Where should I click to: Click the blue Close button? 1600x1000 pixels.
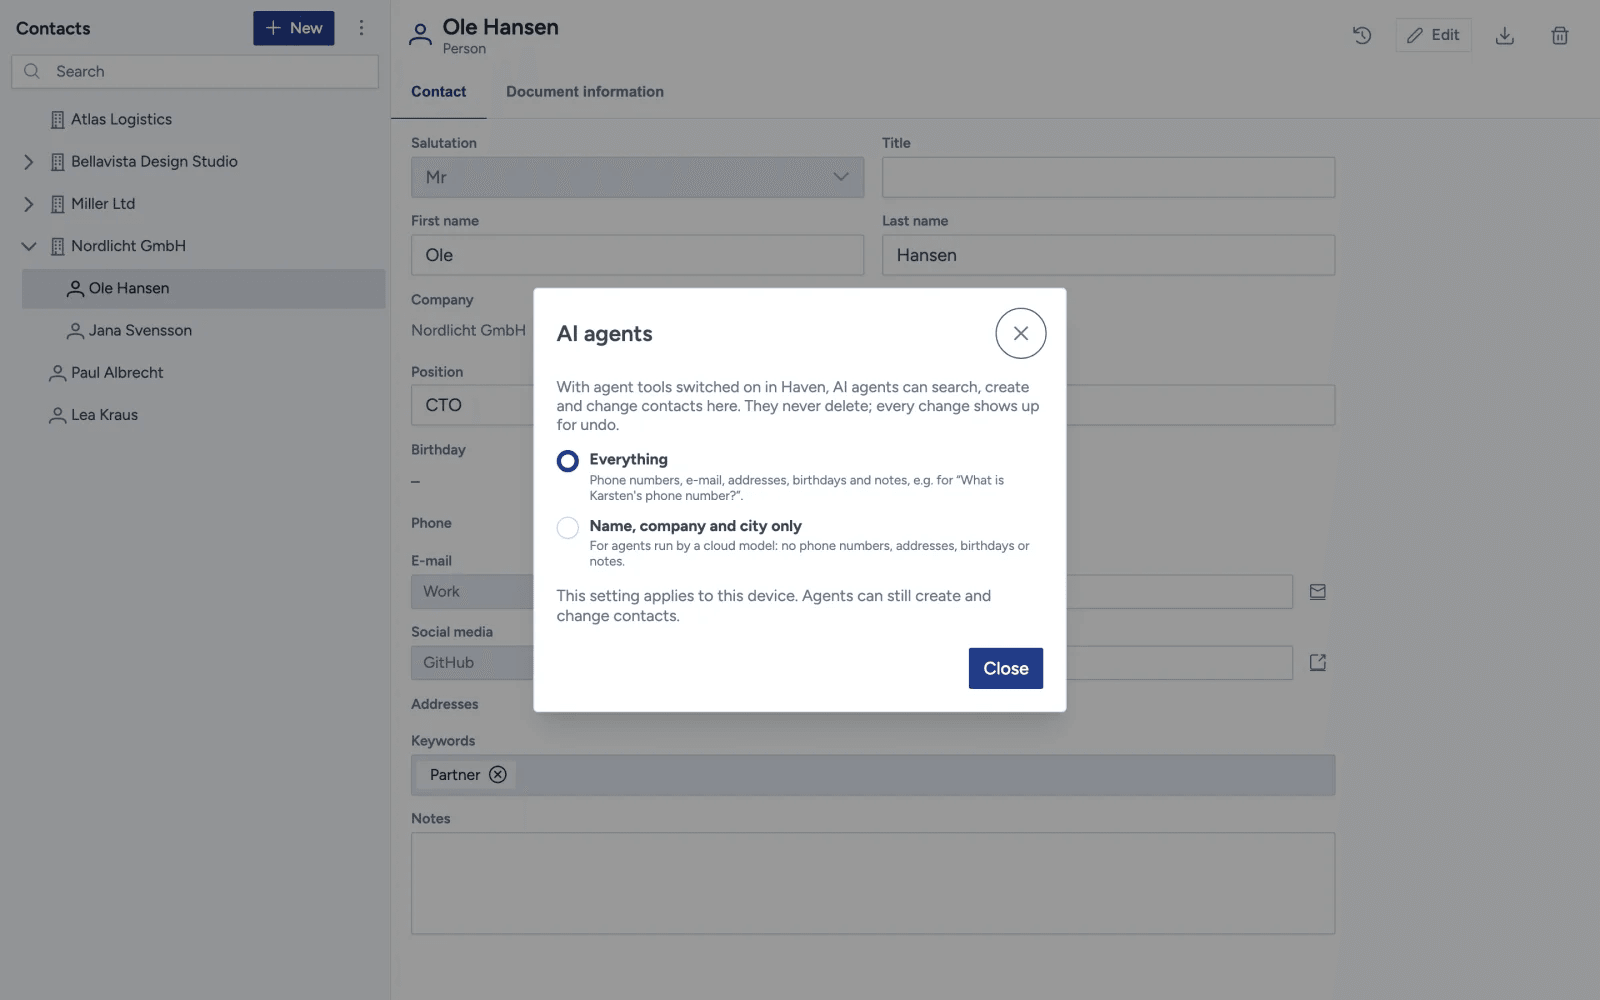(x=1005, y=668)
